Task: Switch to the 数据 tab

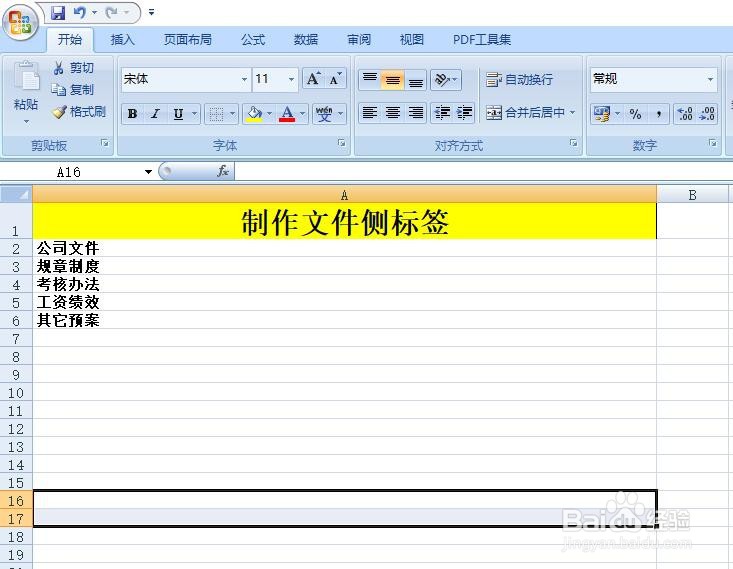Action: coord(306,40)
